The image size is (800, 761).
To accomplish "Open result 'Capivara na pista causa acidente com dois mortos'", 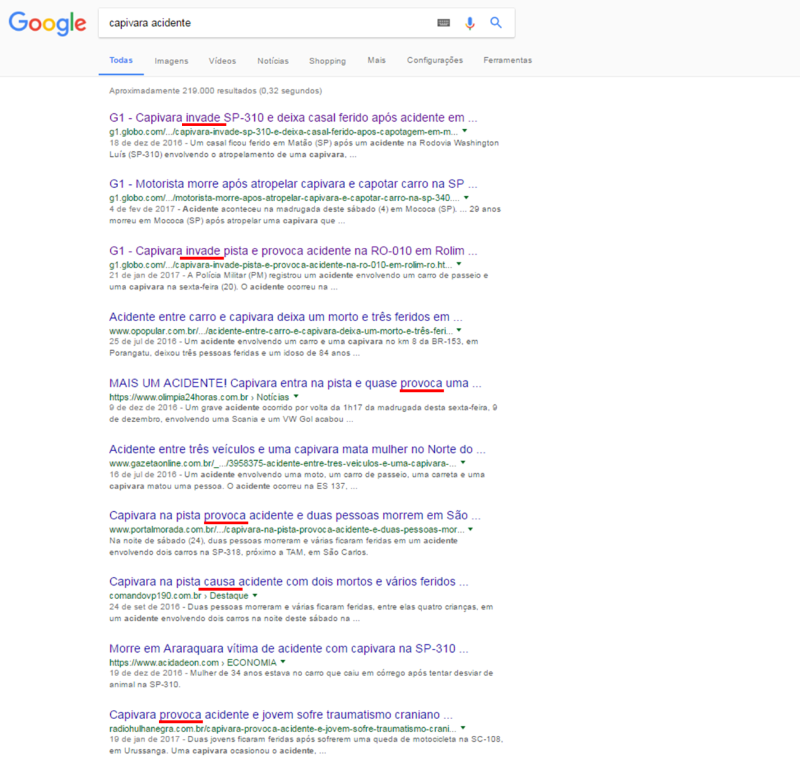I will point(289,582).
